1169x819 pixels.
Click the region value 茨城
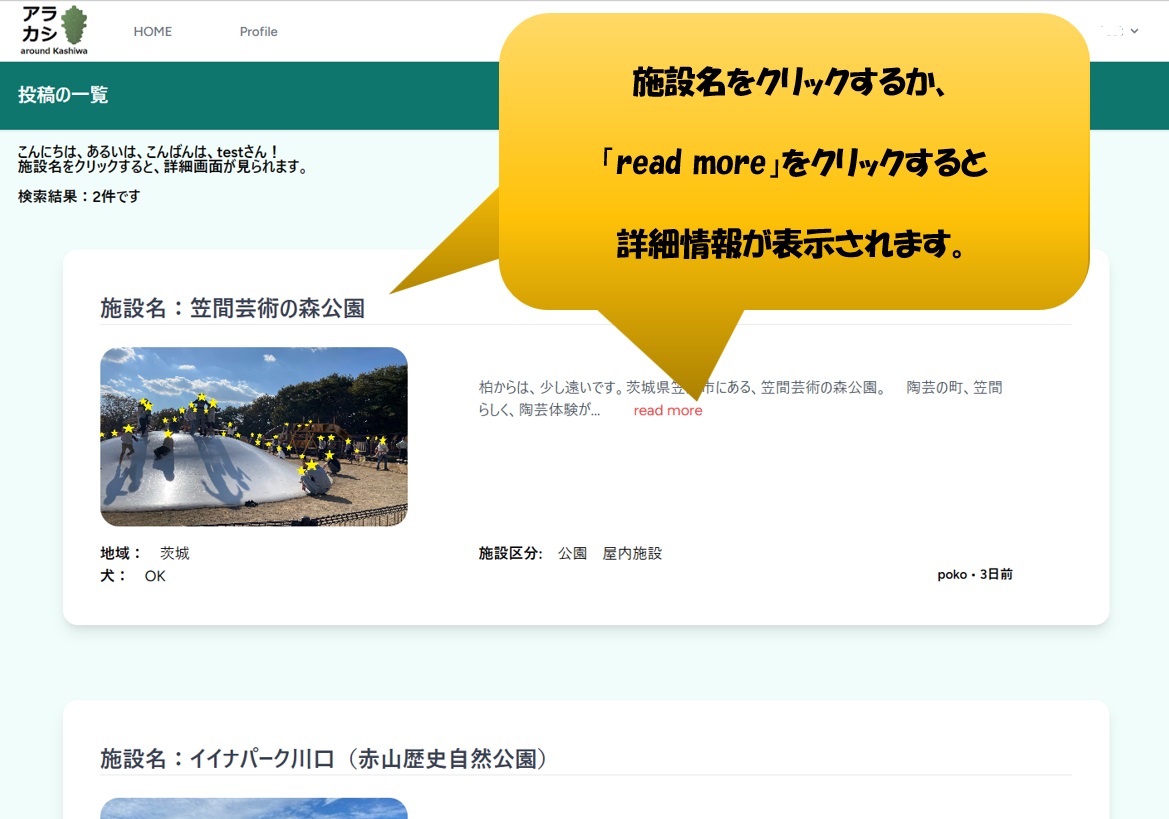click(x=175, y=554)
